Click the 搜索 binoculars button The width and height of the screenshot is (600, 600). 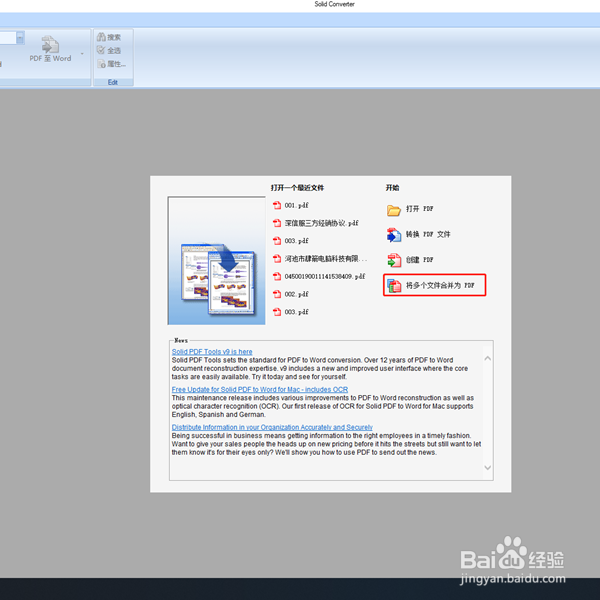109,37
